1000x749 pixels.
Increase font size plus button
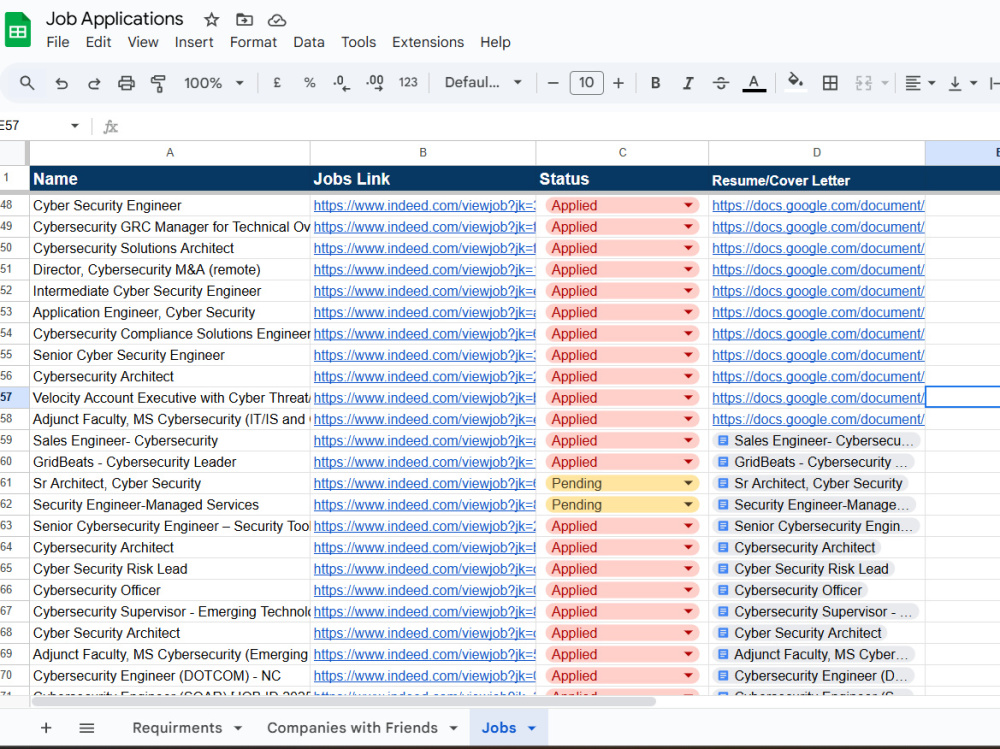[x=618, y=83]
